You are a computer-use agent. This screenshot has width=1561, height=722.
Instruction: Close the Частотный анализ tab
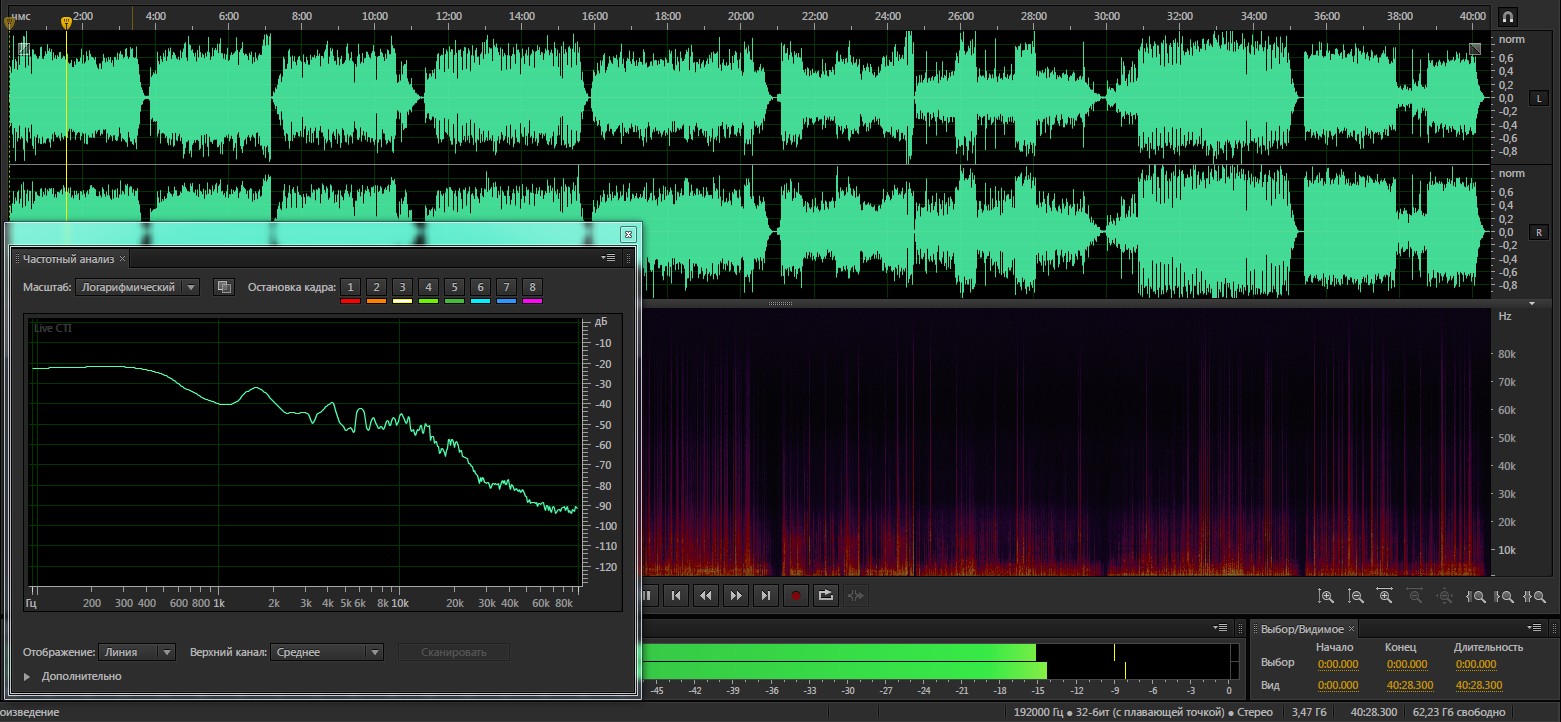pyautogui.click(x=123, y=259)
